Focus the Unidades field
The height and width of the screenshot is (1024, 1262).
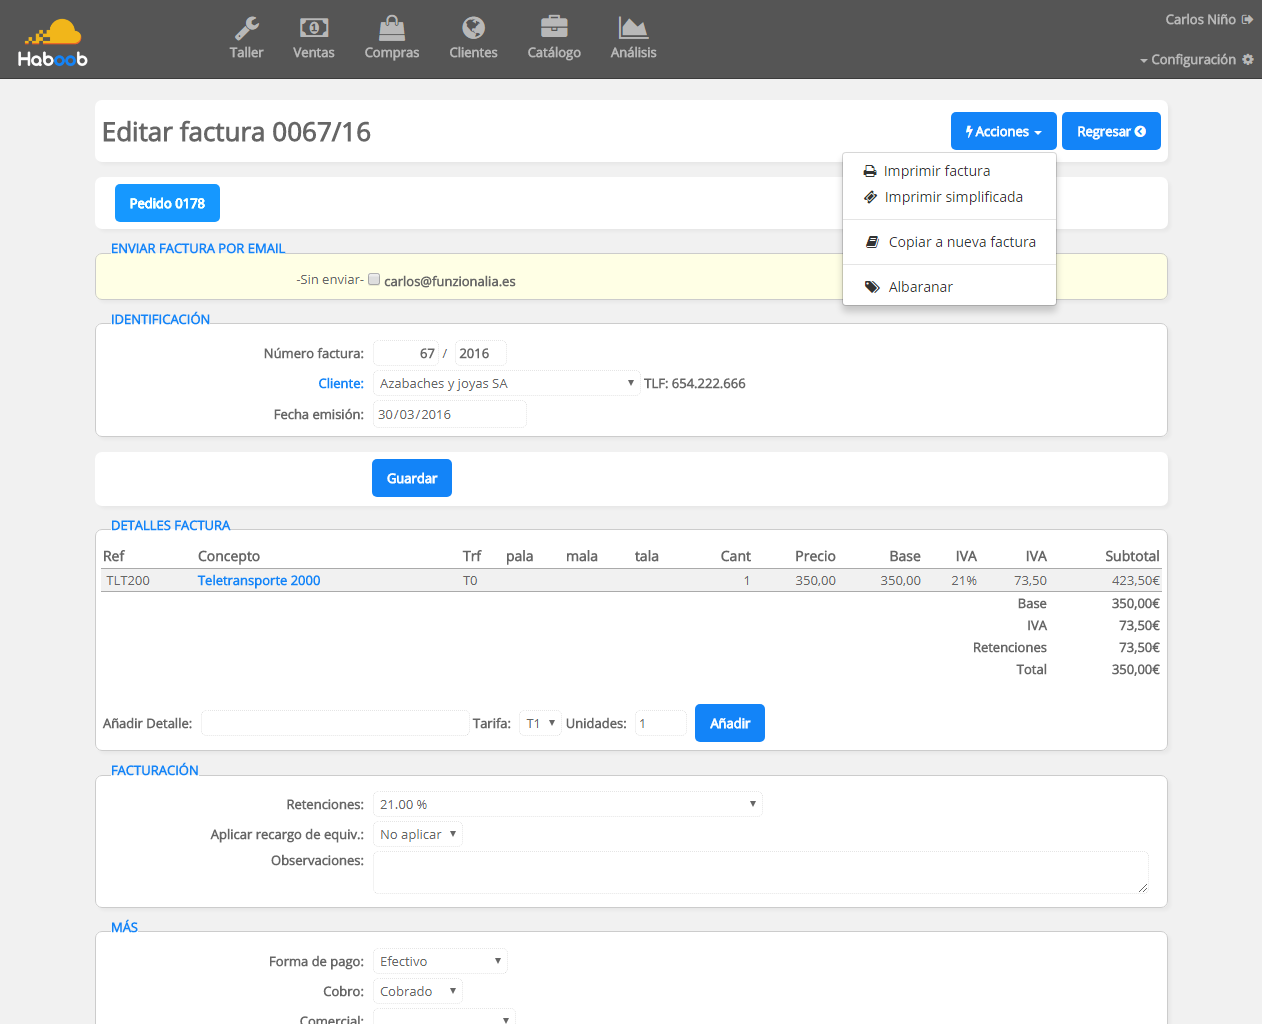coord(661,723)
